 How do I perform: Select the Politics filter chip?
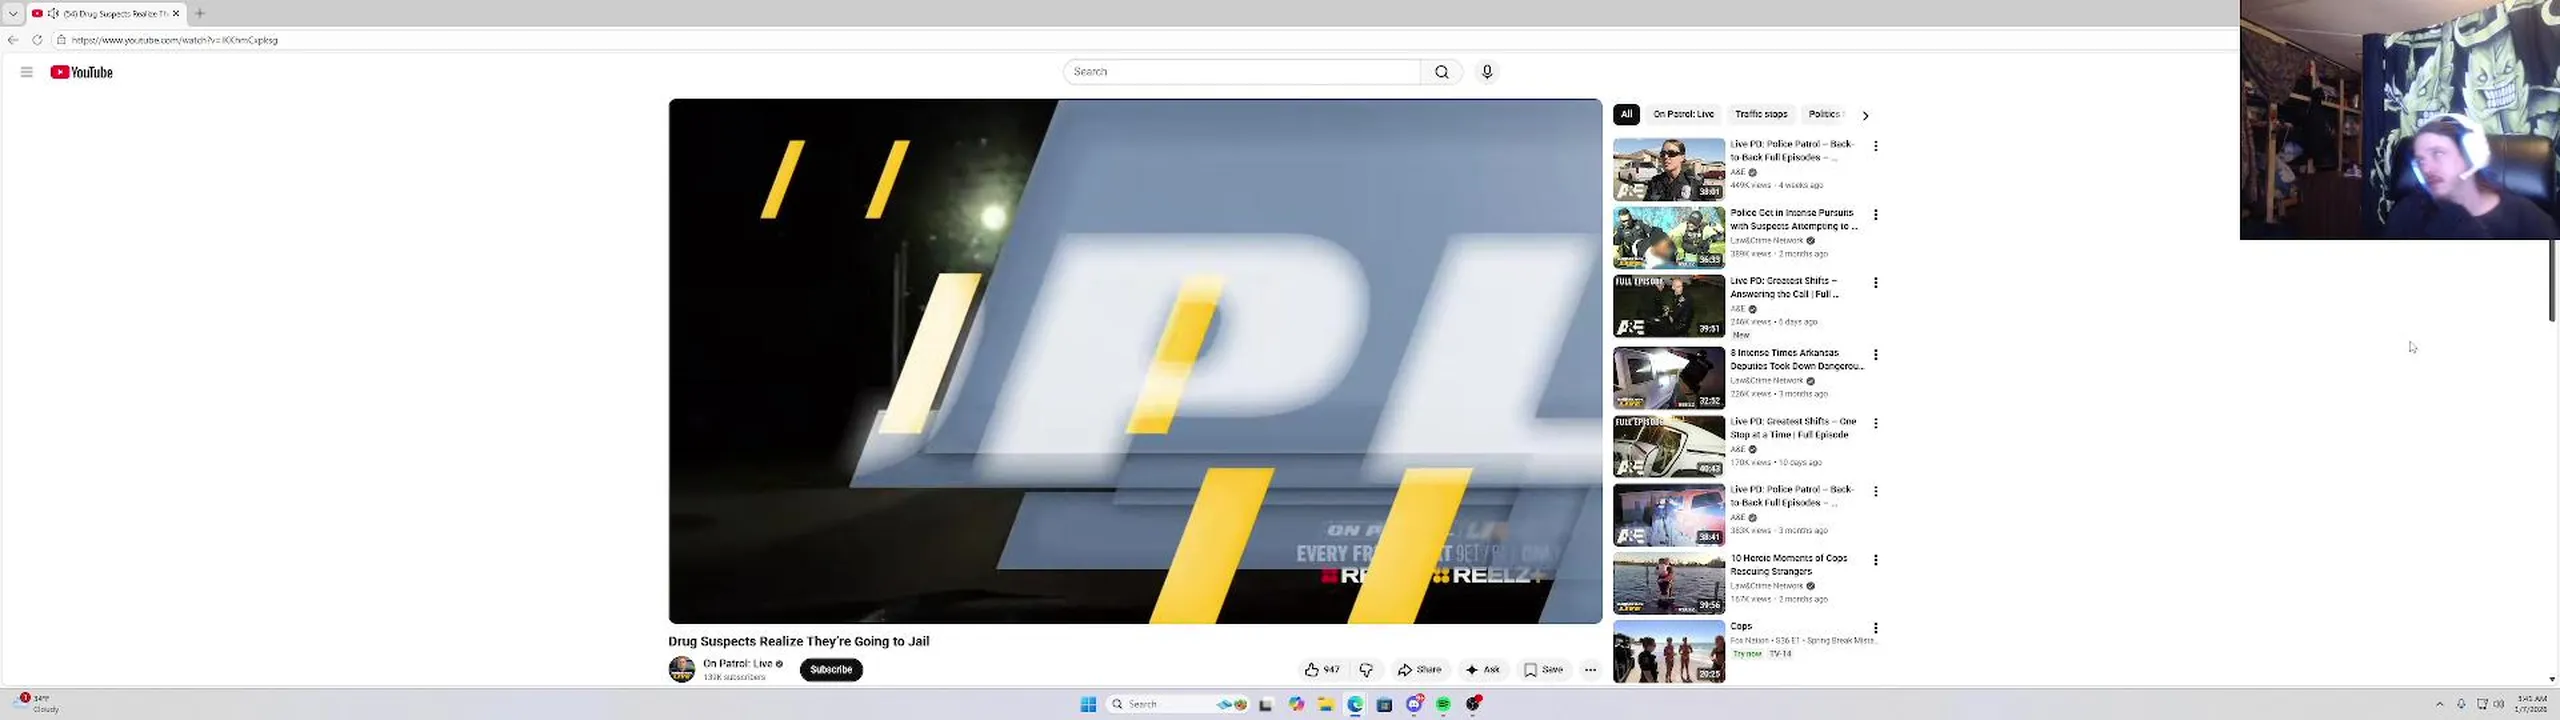[x=1825, y=114]
